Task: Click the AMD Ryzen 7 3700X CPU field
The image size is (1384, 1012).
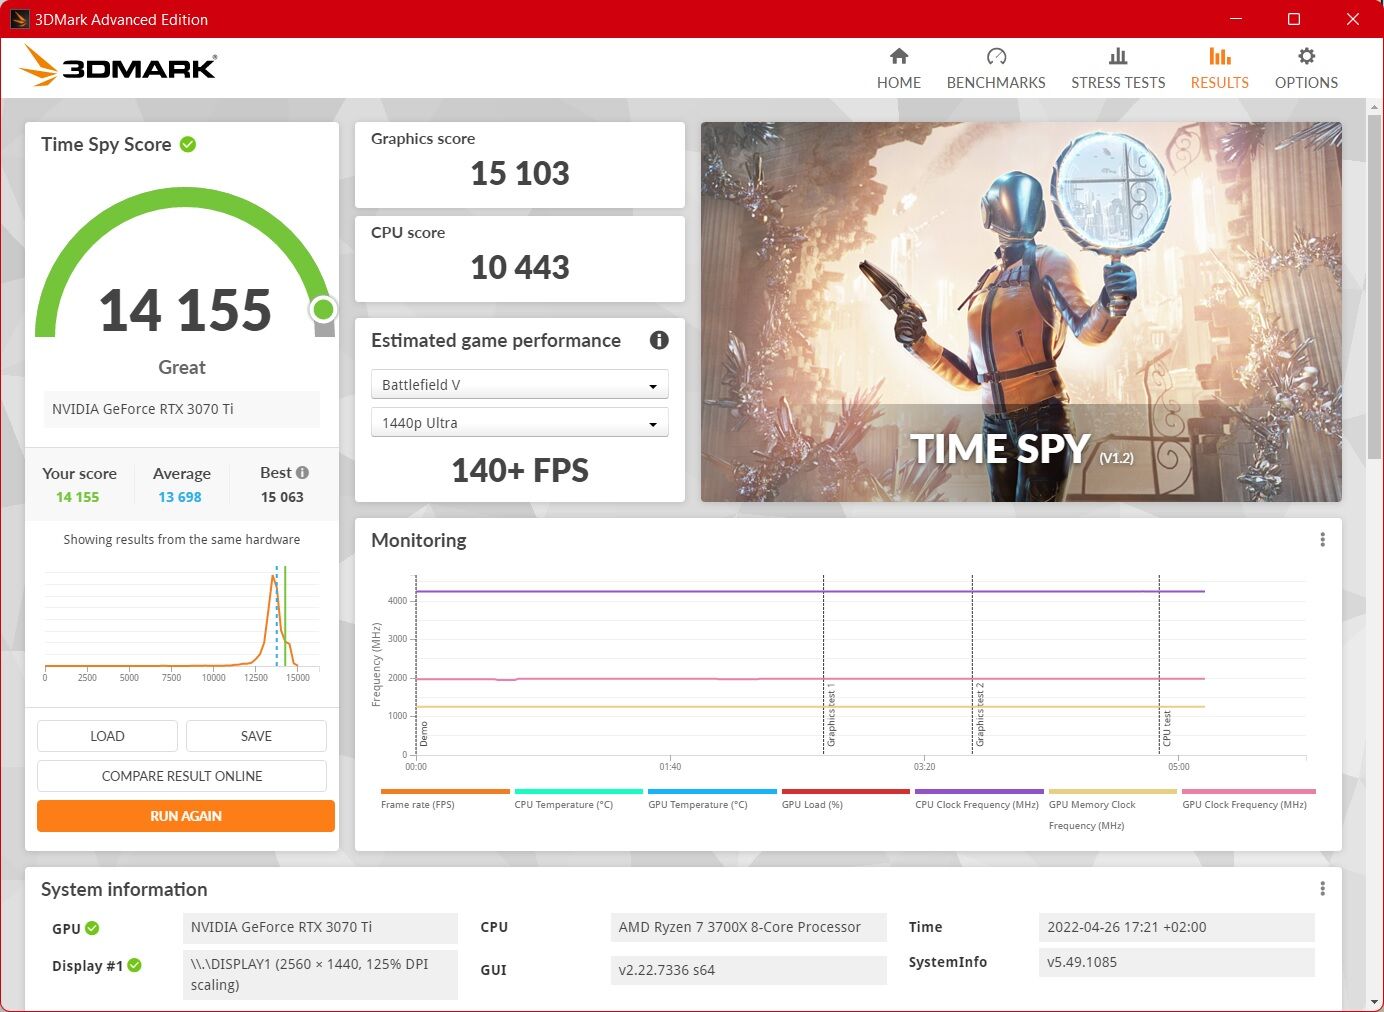Action: [x=748, y=928]
